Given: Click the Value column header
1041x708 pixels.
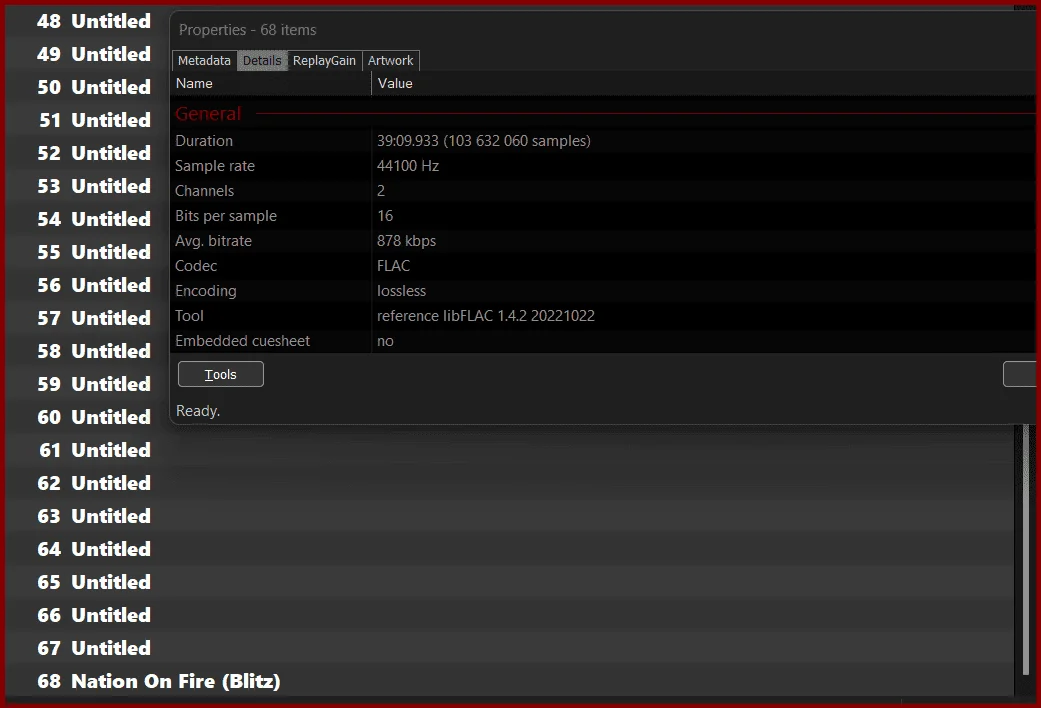Looking at the screenshot, I should 706,84.
